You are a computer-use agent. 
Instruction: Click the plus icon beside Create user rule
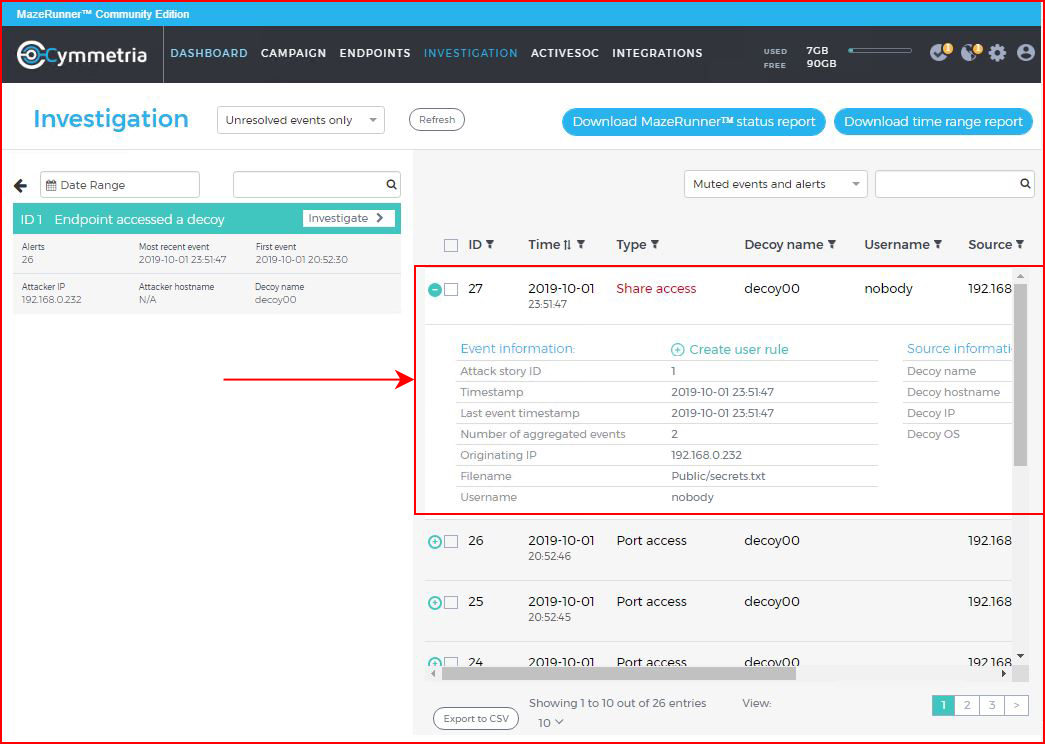(x=677, y=349)
